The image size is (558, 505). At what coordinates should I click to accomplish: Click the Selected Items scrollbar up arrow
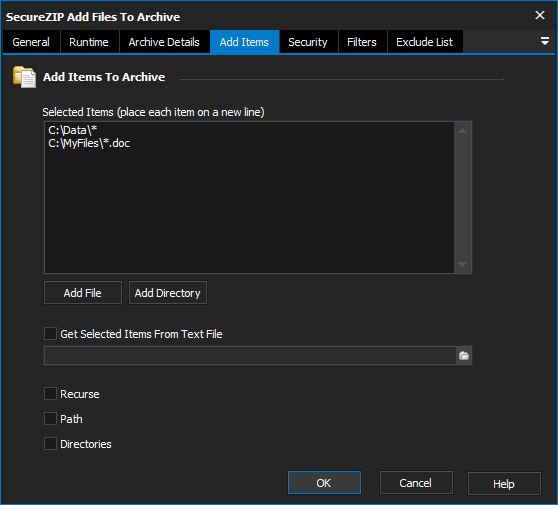coord(463,131)
